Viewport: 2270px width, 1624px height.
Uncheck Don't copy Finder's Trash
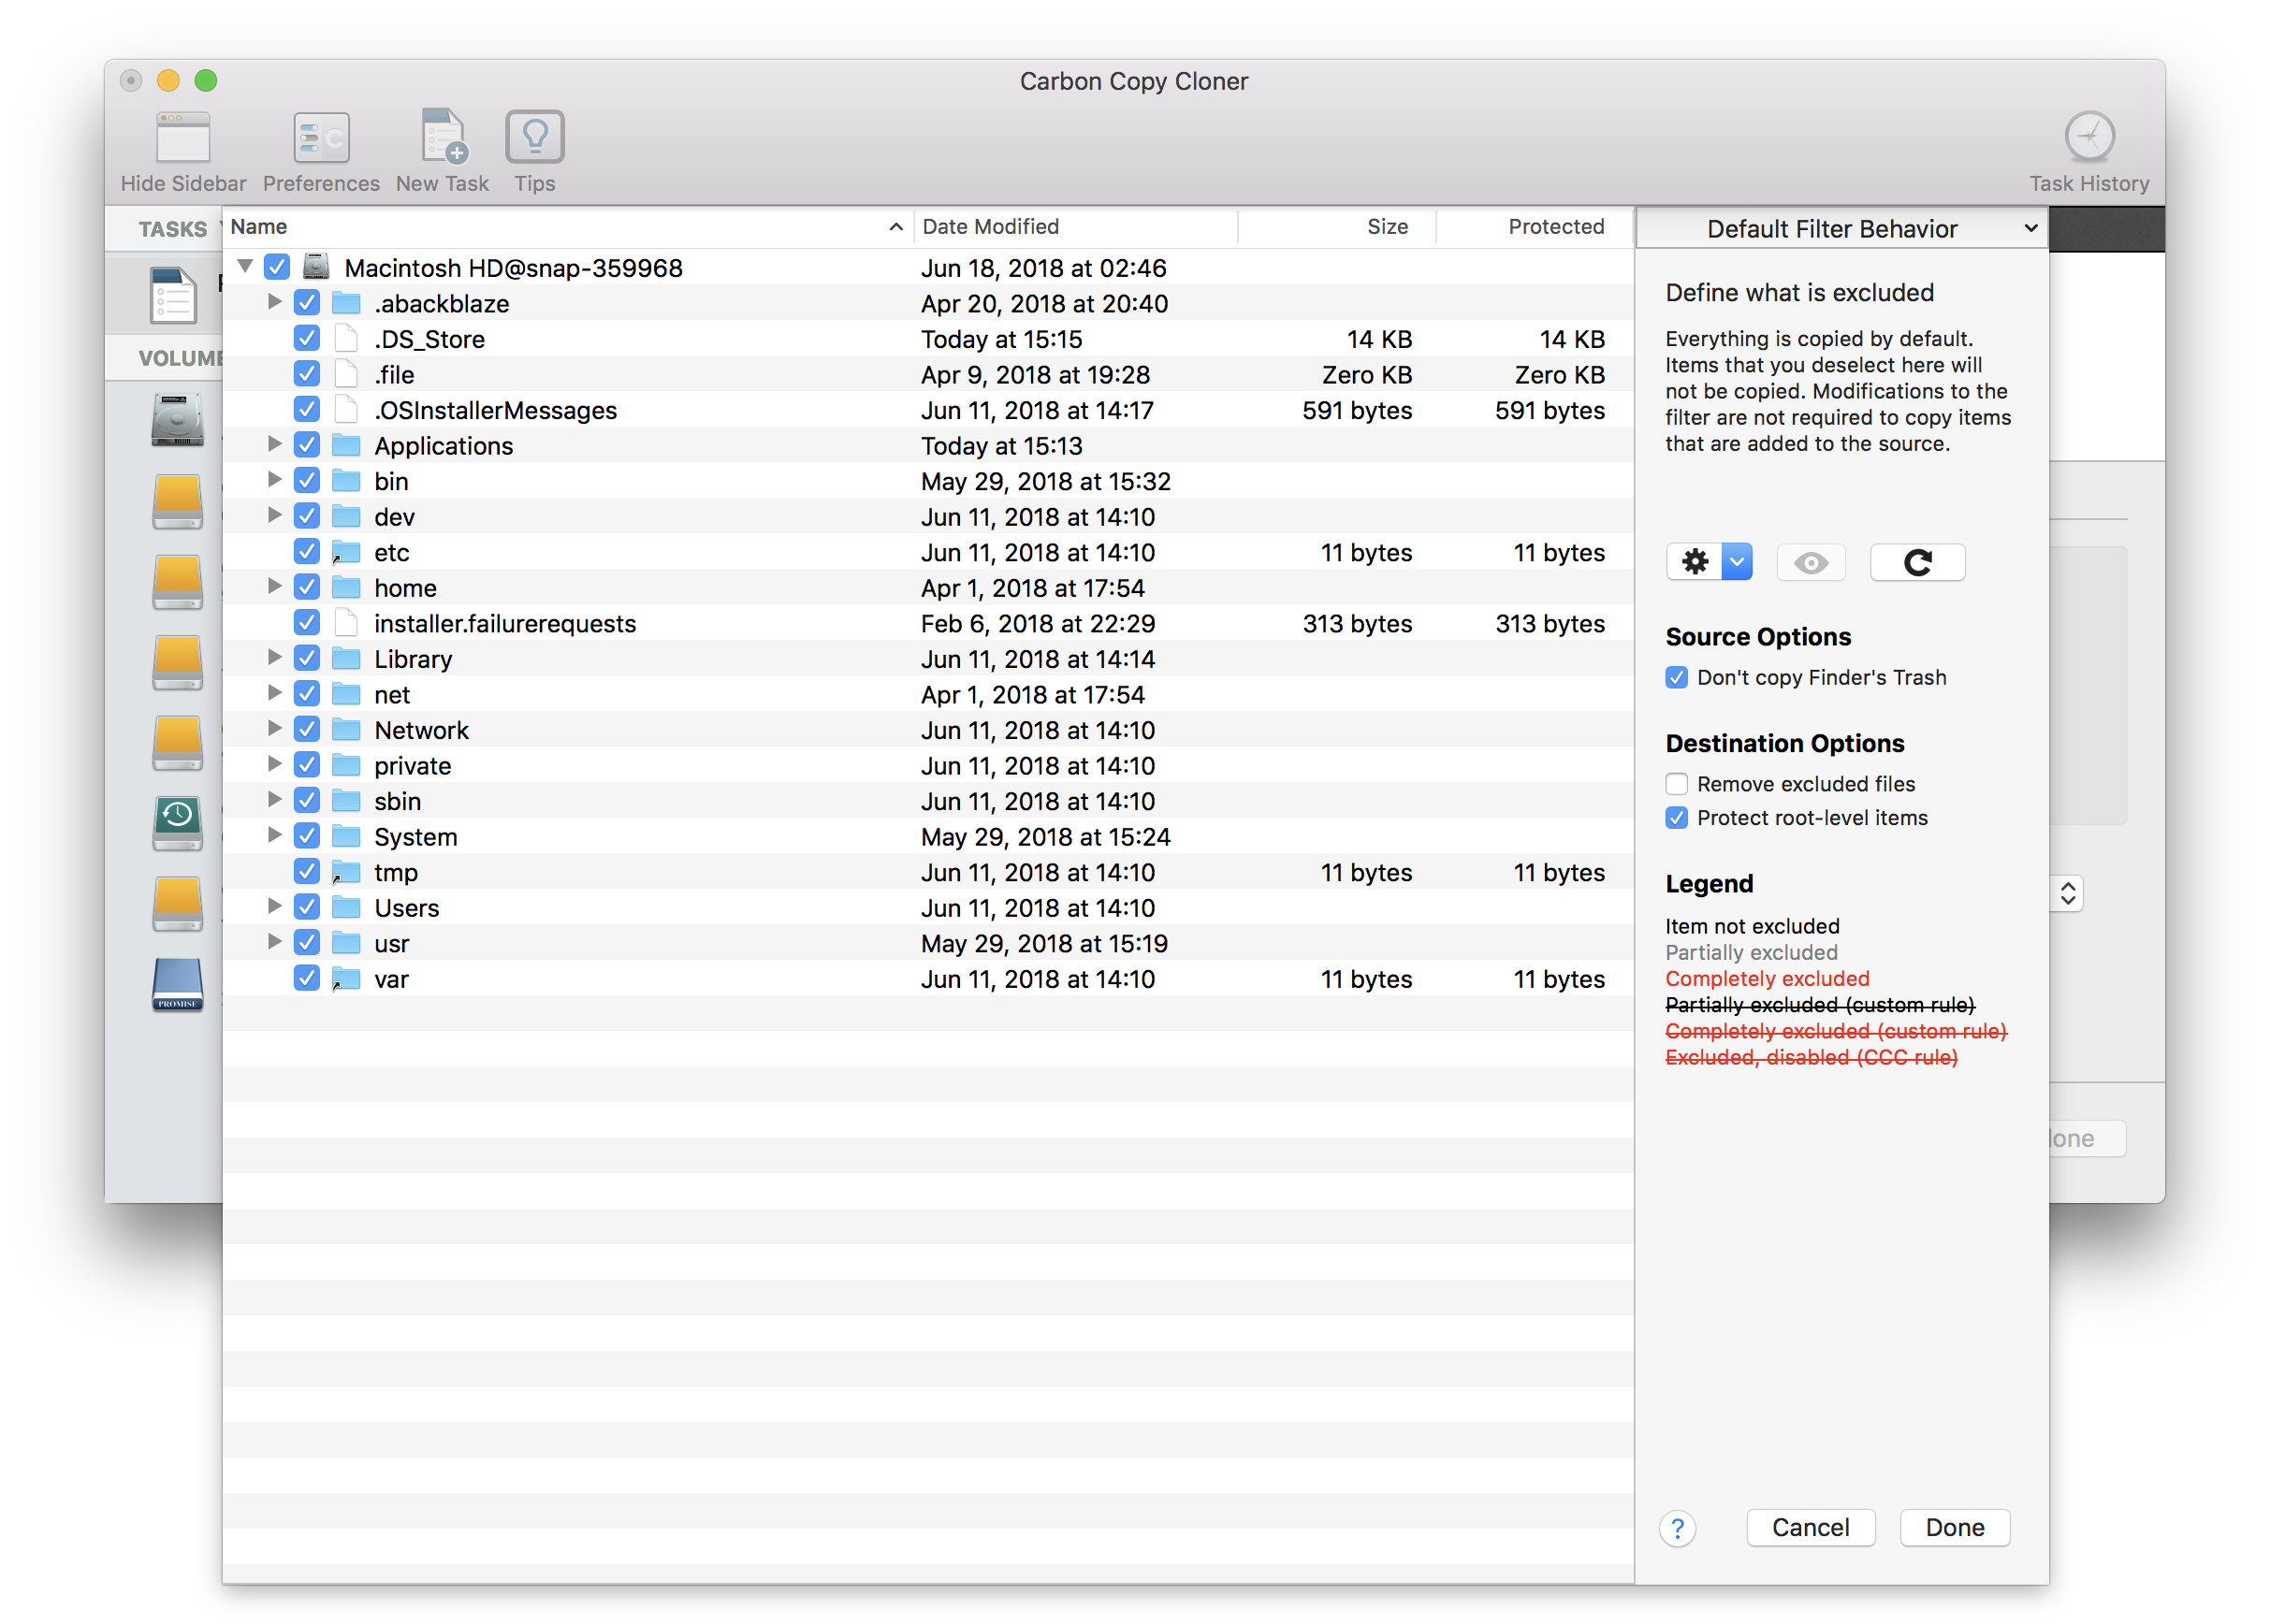(1677, 678)
